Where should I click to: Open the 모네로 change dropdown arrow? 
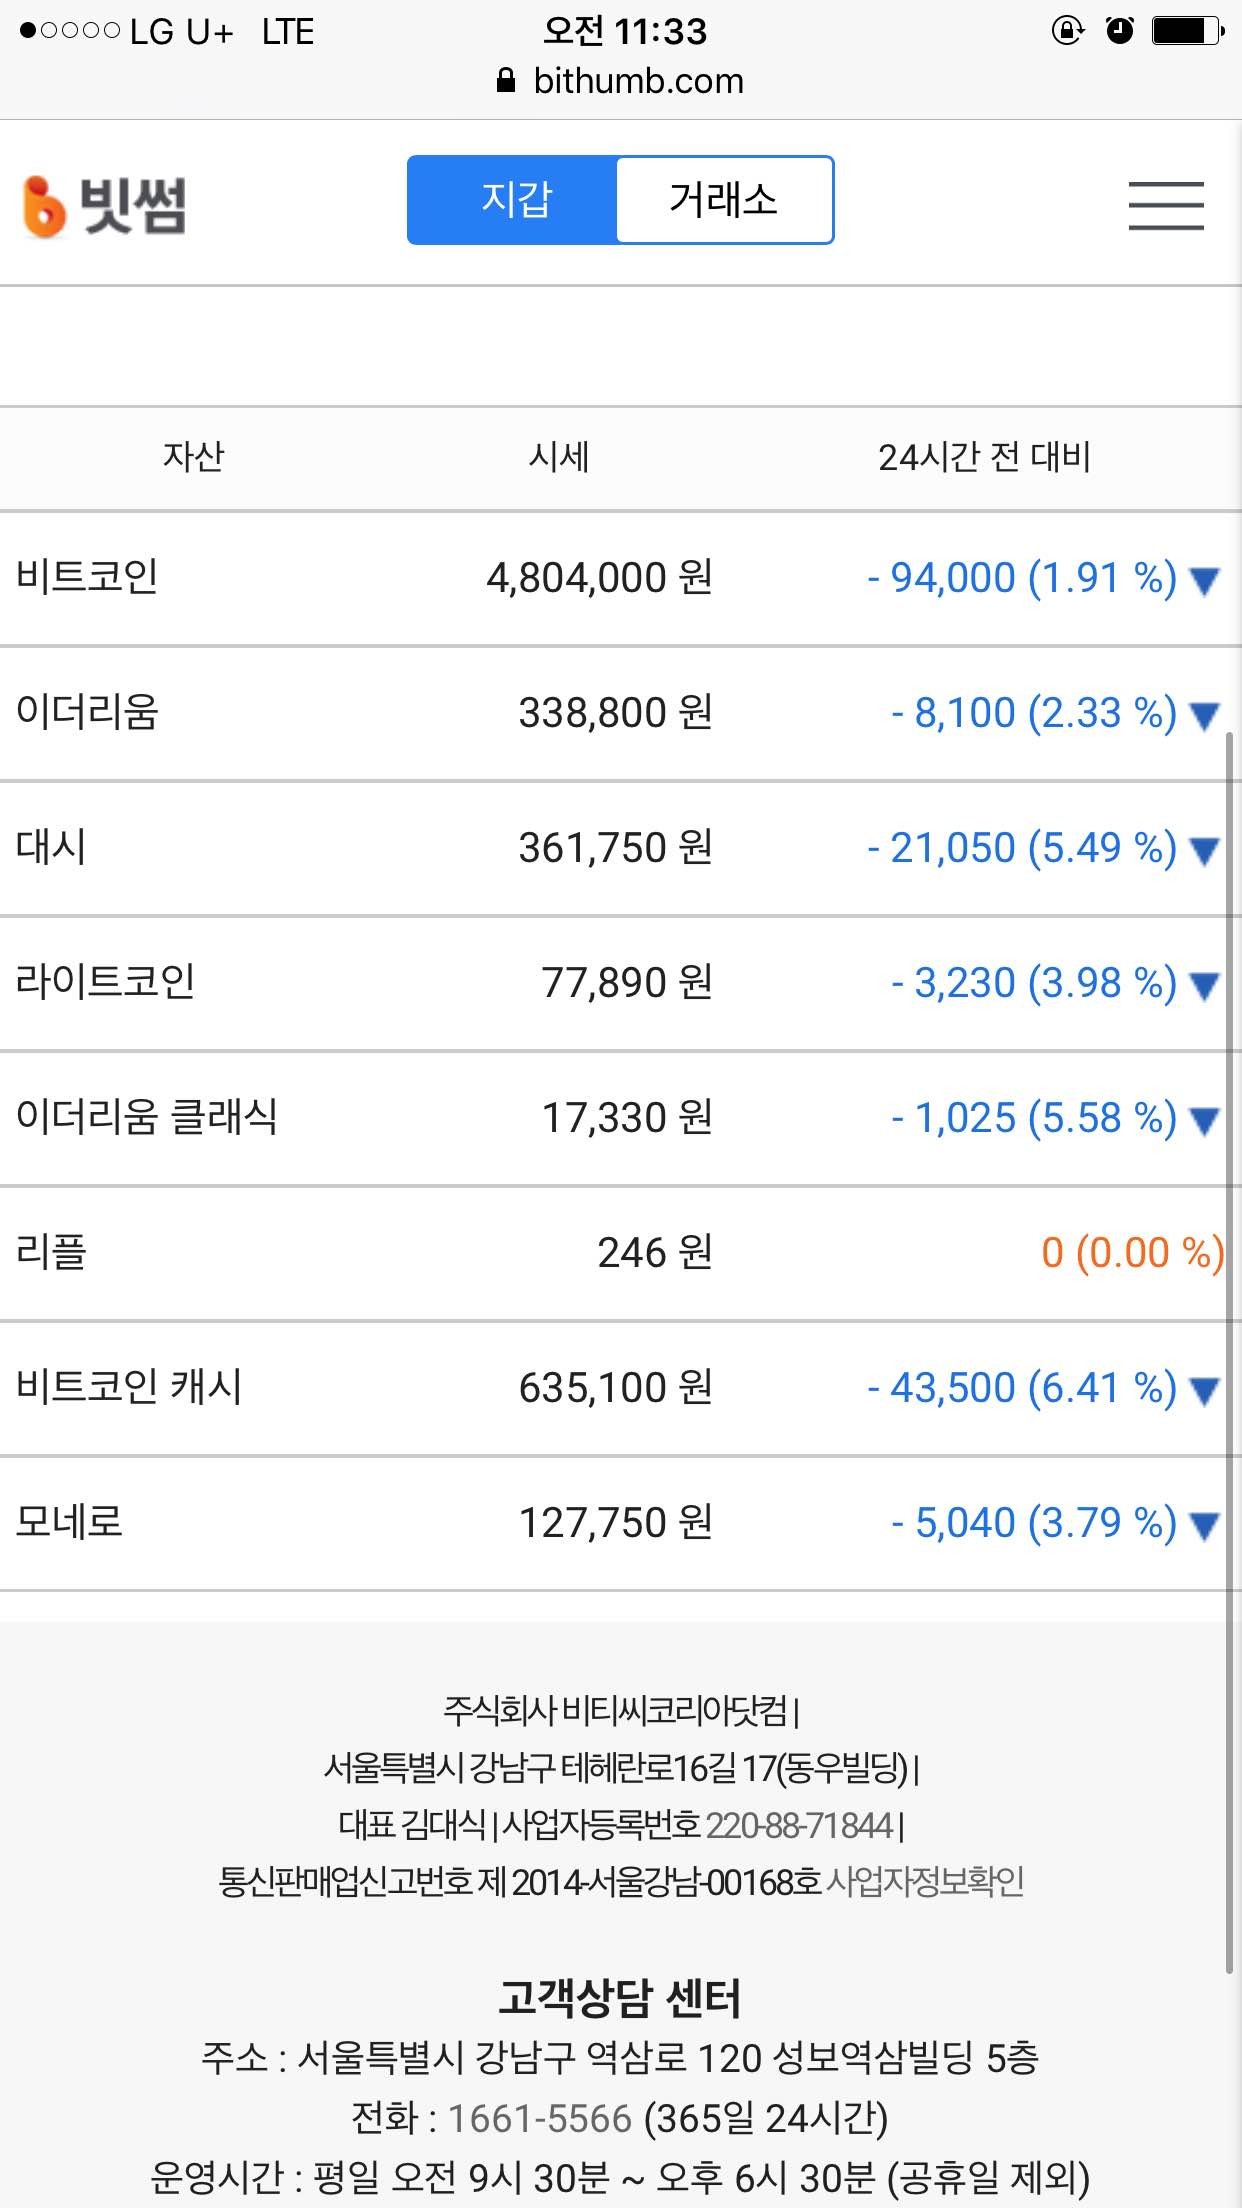1204,1524
